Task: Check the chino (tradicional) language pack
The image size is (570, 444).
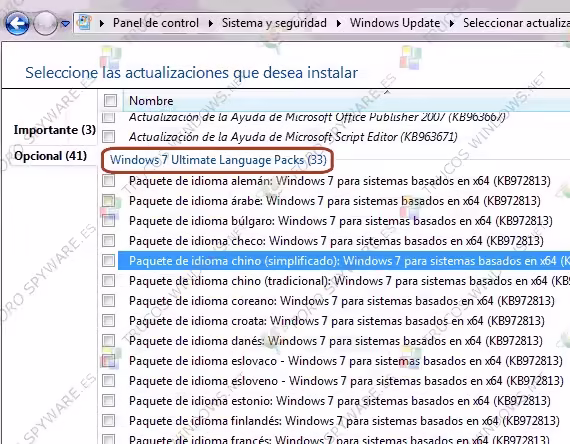Action: coord(108,281)
